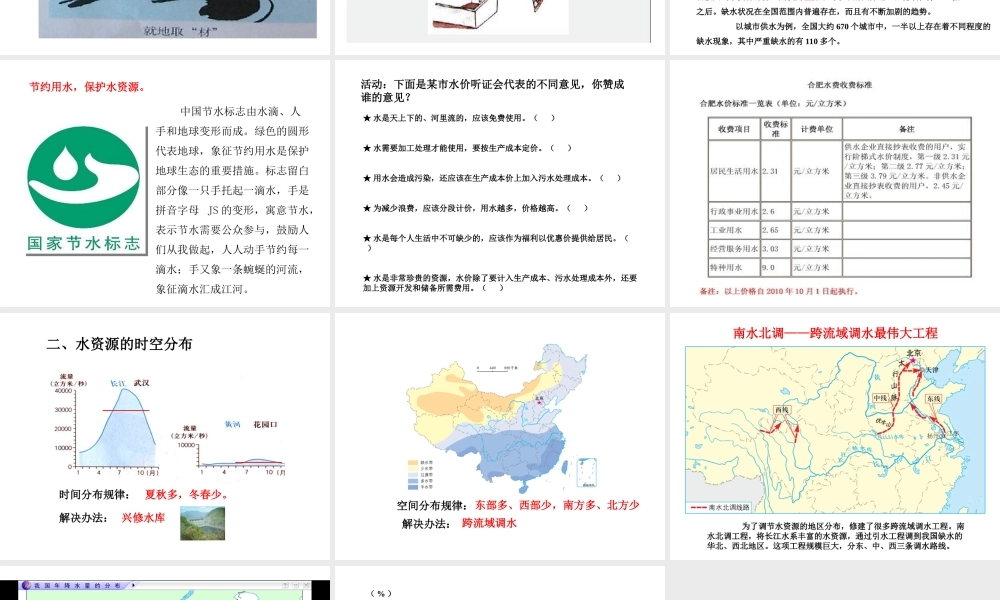Click the statement 用水会造成污染
This screenshot has width=1000, height=600.
[492, 178]
